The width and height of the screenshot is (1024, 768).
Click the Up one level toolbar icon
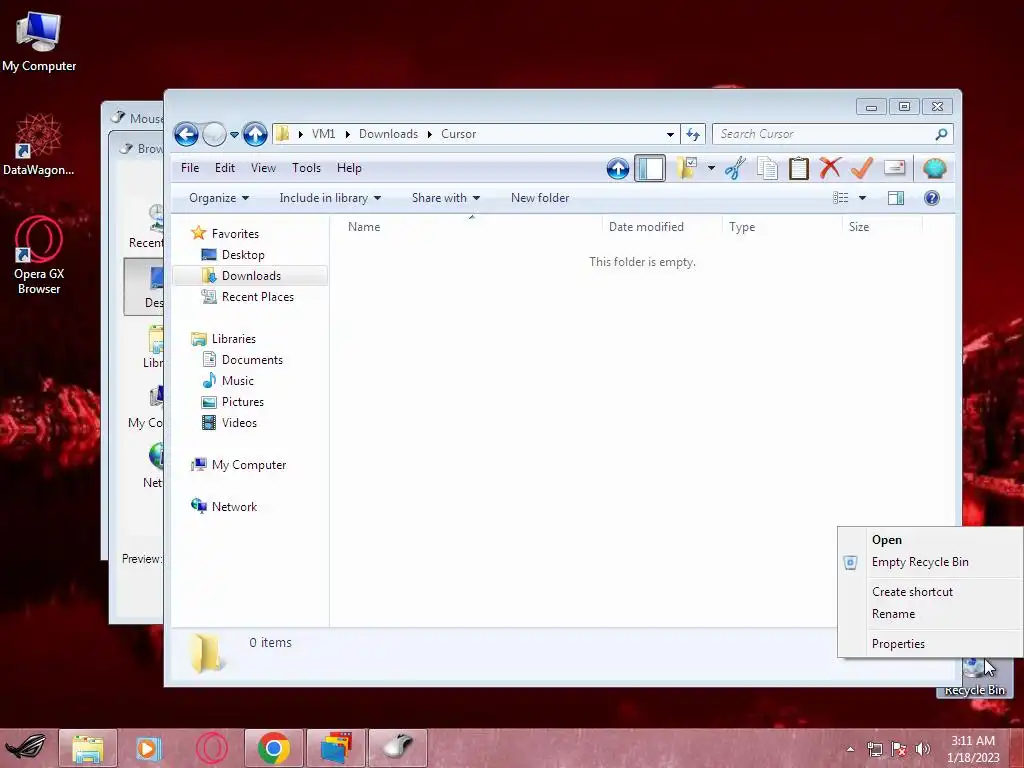coord(617,168)
